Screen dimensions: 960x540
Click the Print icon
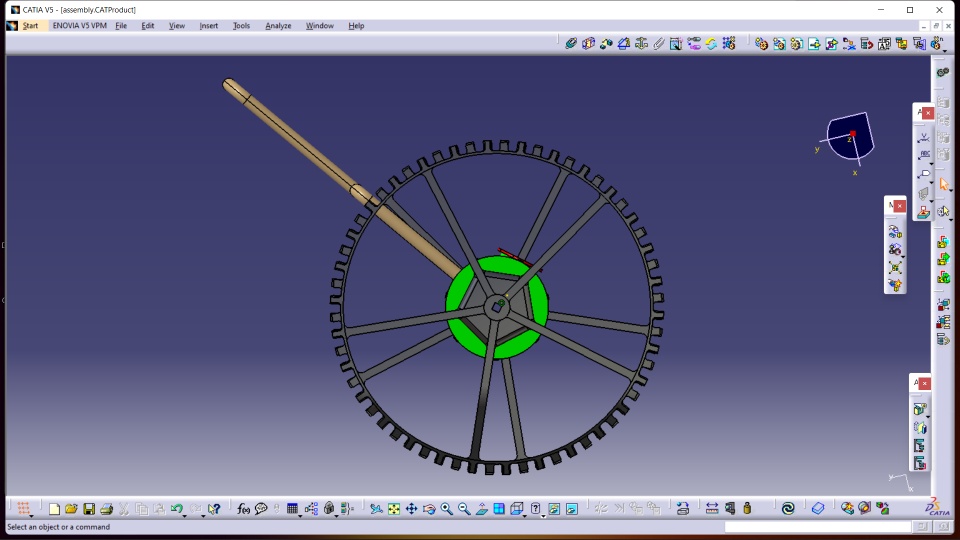click(107, 509)
